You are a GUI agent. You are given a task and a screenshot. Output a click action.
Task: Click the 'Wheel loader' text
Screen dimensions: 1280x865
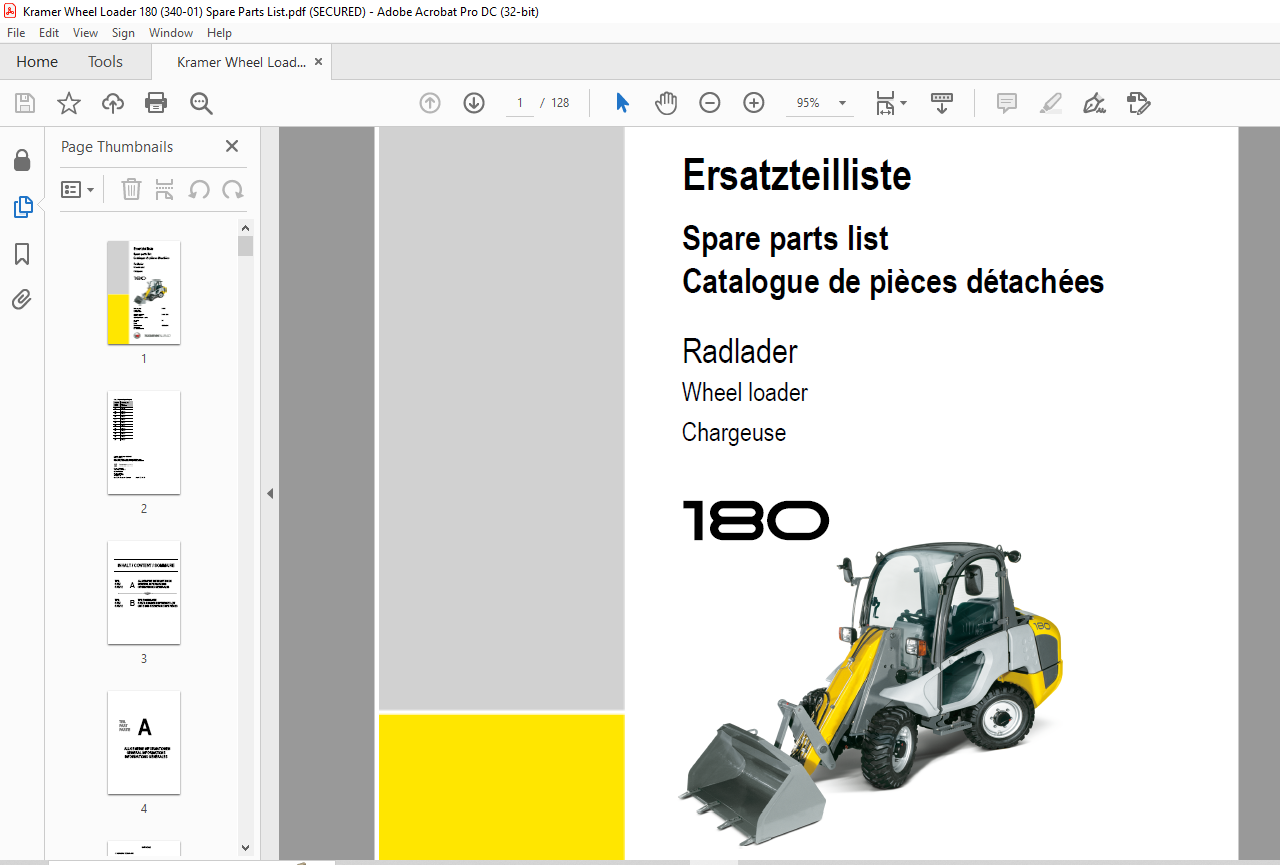[745, 393]
